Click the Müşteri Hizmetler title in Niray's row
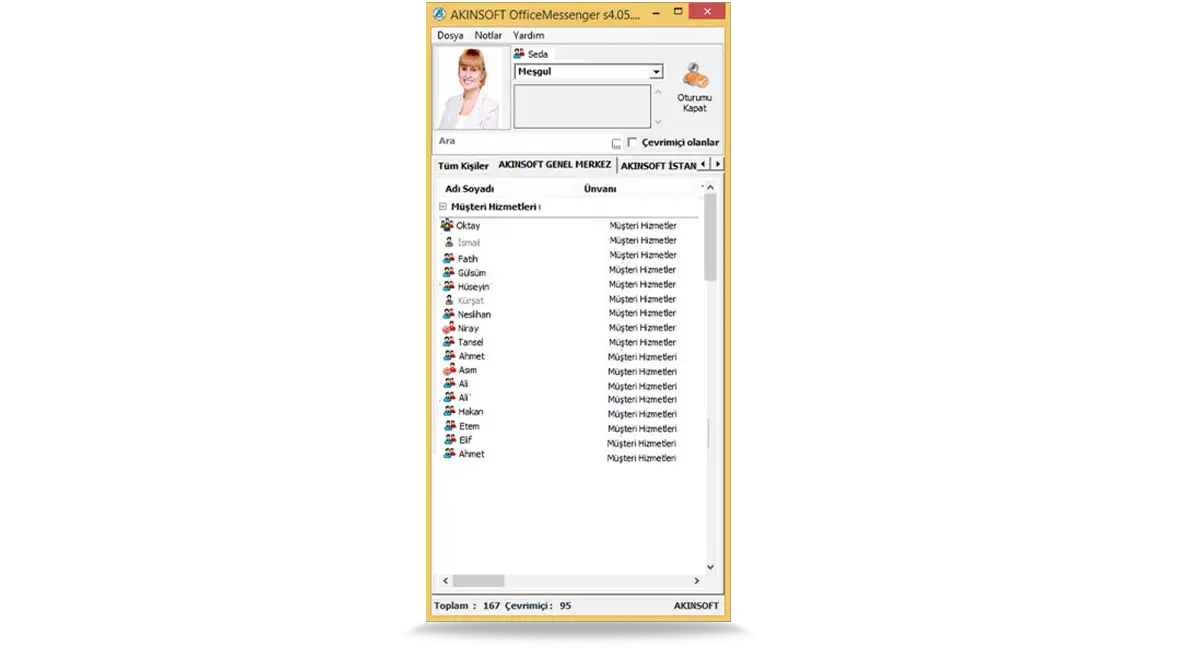This screenshot has width=1200, height=653. click(643, 327)
